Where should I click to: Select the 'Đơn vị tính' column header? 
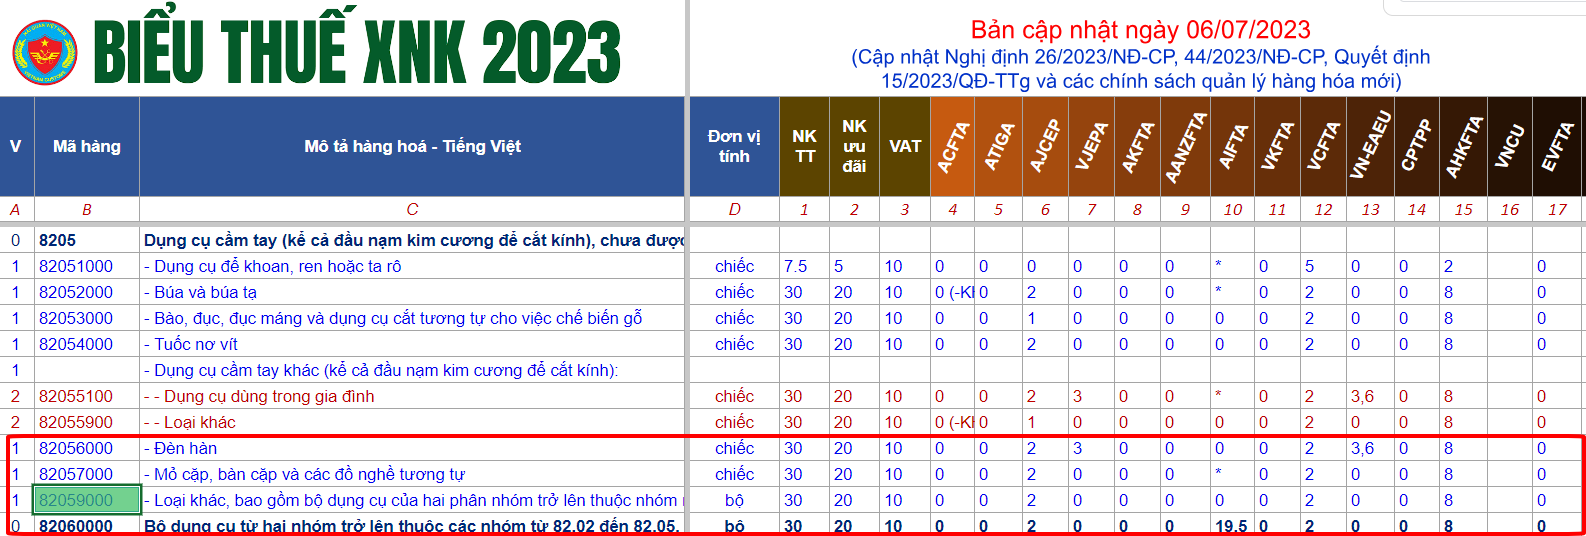pyautogui.click(x=734, y=146)
